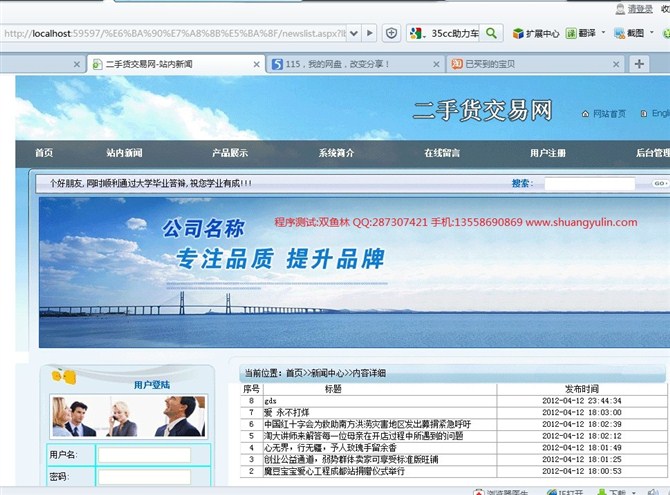Screen dimensions: 670x495
Task: Open 用户注册 in the navigation menu
Action: (x=548, y=153)
